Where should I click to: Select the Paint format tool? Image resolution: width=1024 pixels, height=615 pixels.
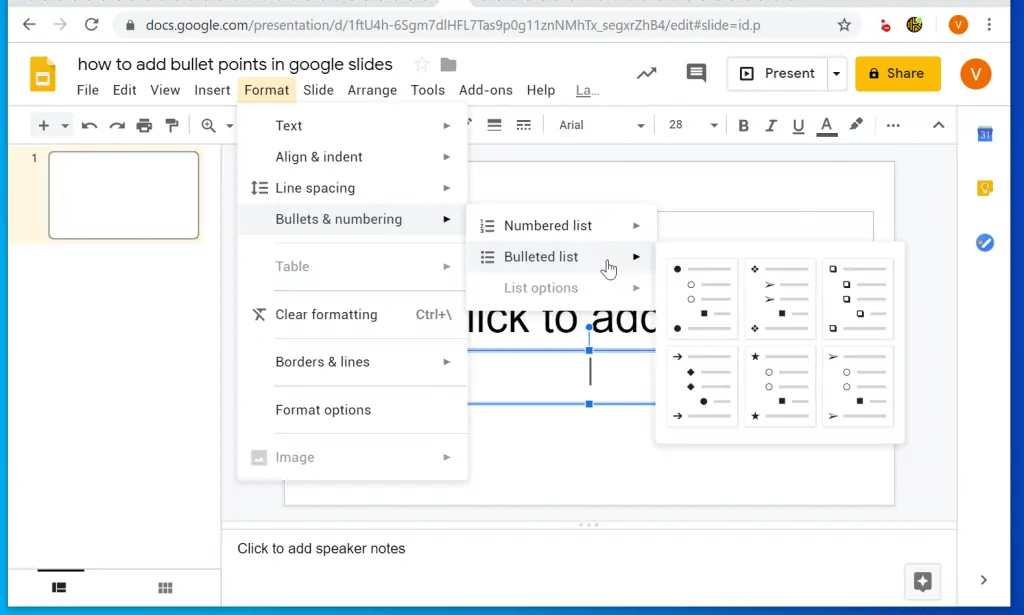[x=171, y=125]
